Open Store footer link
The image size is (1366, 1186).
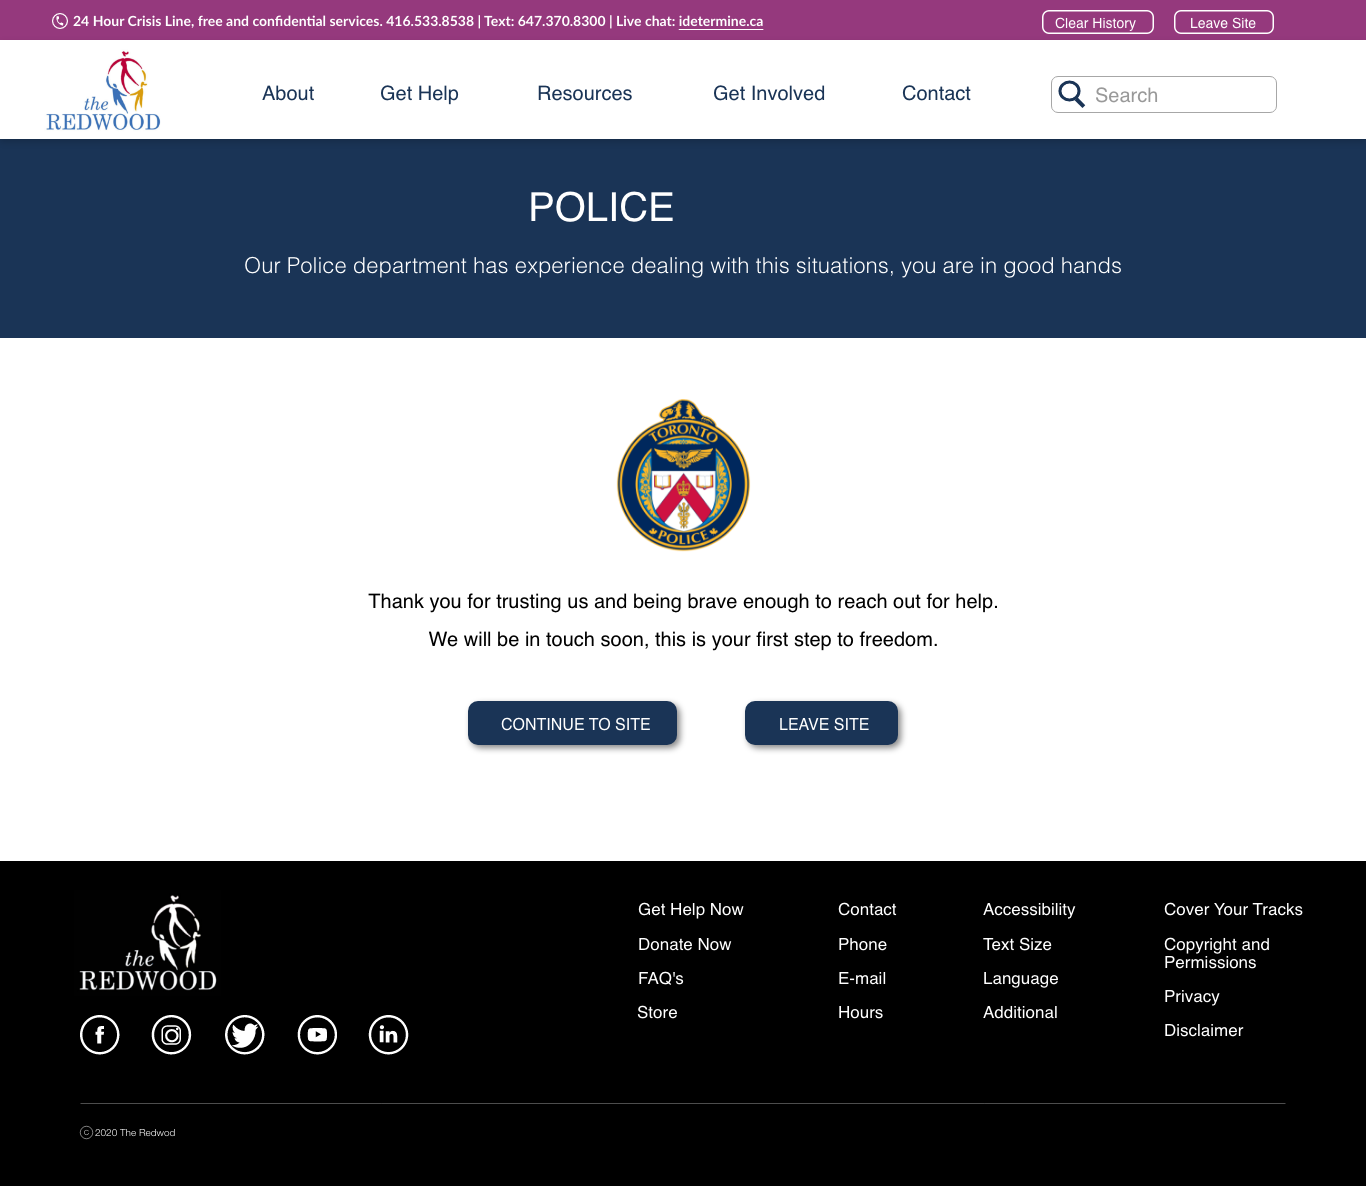click(657, 1012)
